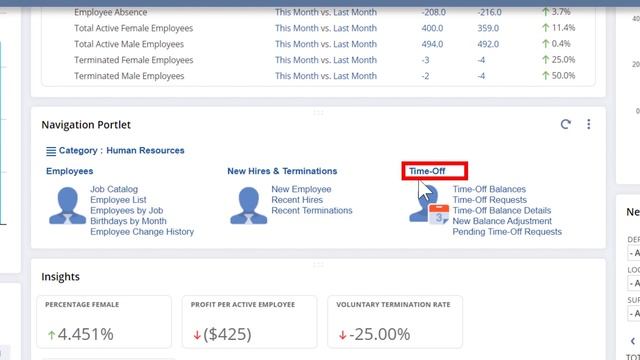Open Pending Time-Off Requests link
Image resolution: width=640 pixels, height=360 pixels.
click(507, 231)
